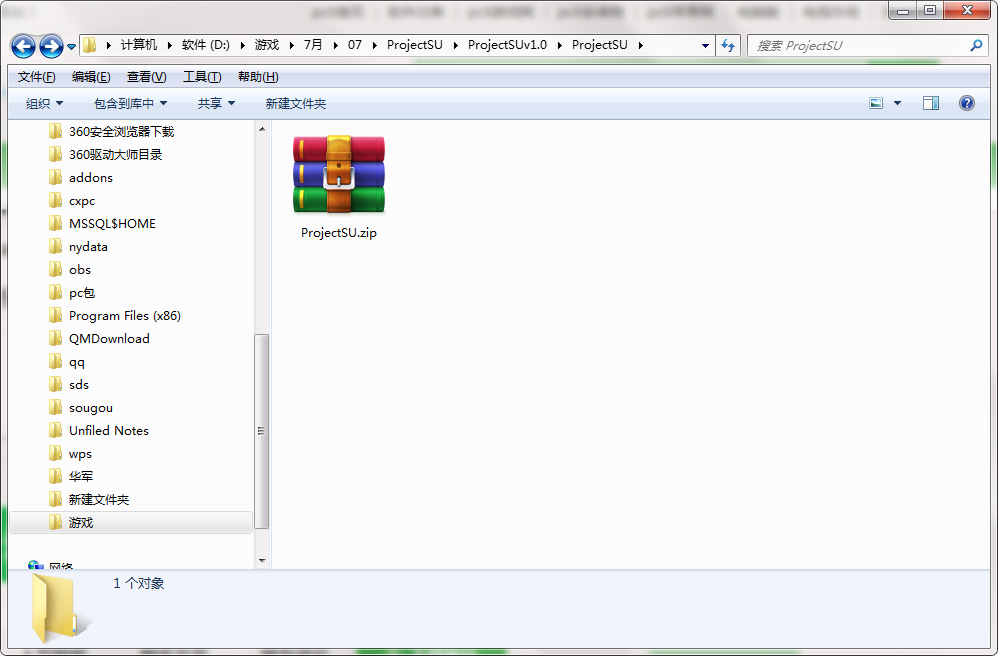Click the Unfiled Notes folder icon
998x656 pixels.
(55, 431)
